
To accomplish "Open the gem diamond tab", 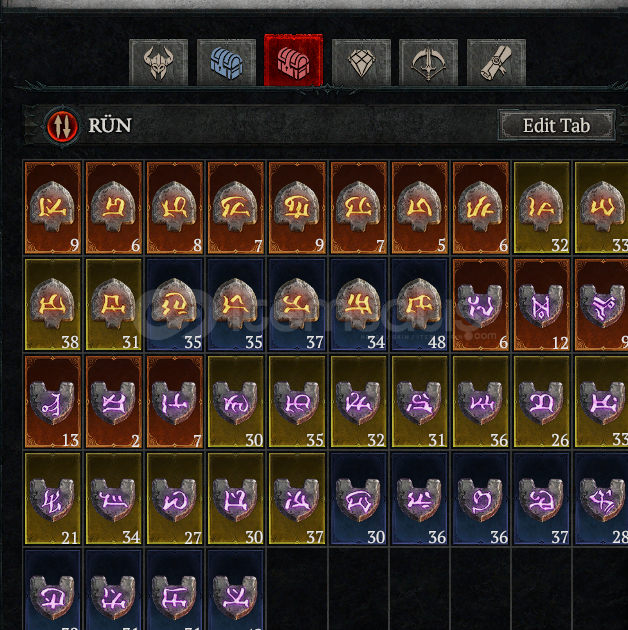I will (361, 63).
